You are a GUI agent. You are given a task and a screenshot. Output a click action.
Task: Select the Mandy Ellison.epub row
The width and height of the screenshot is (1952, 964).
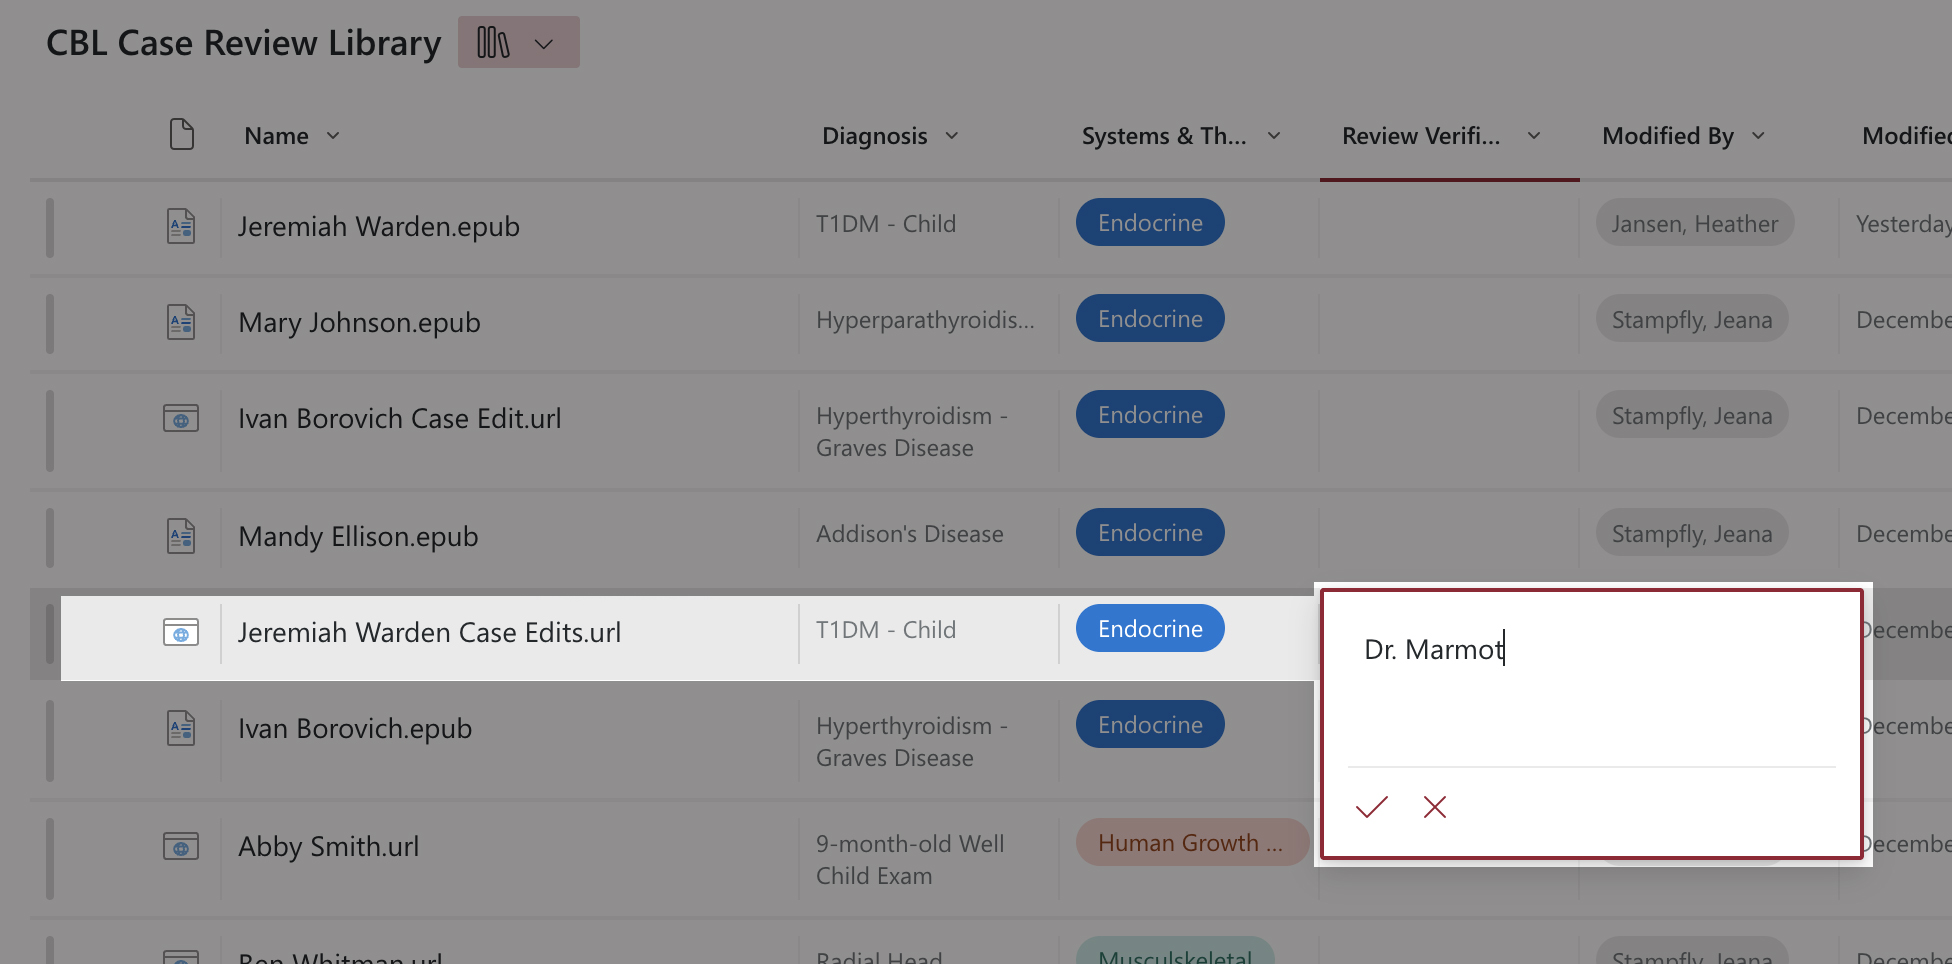coord(50,537)
